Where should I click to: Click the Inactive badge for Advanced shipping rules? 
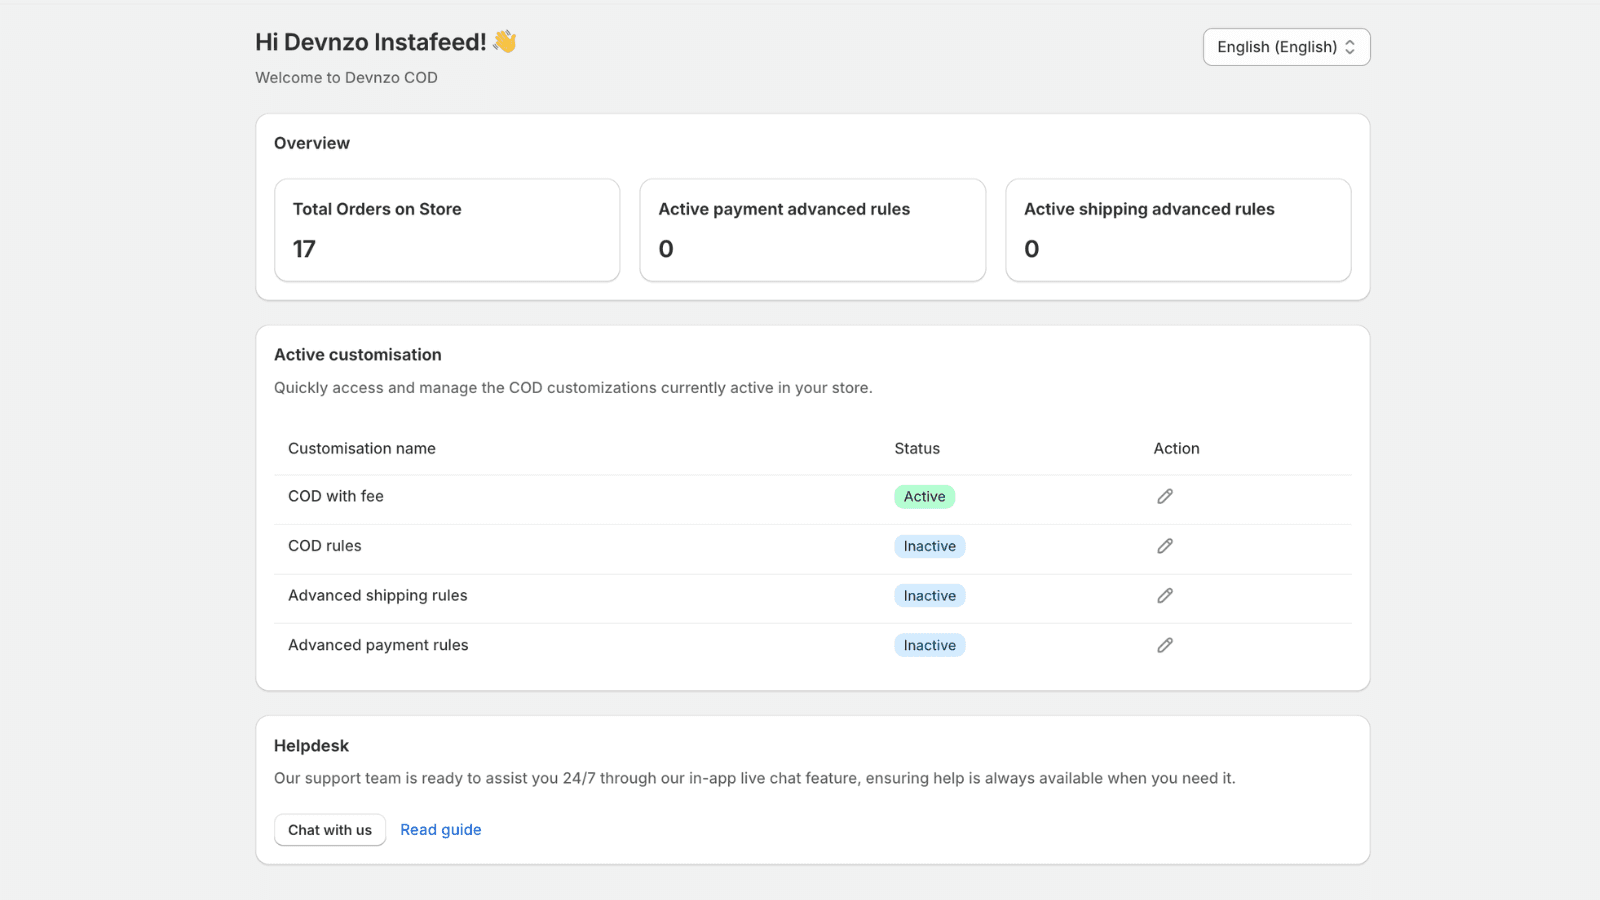(x=929, y=596)
